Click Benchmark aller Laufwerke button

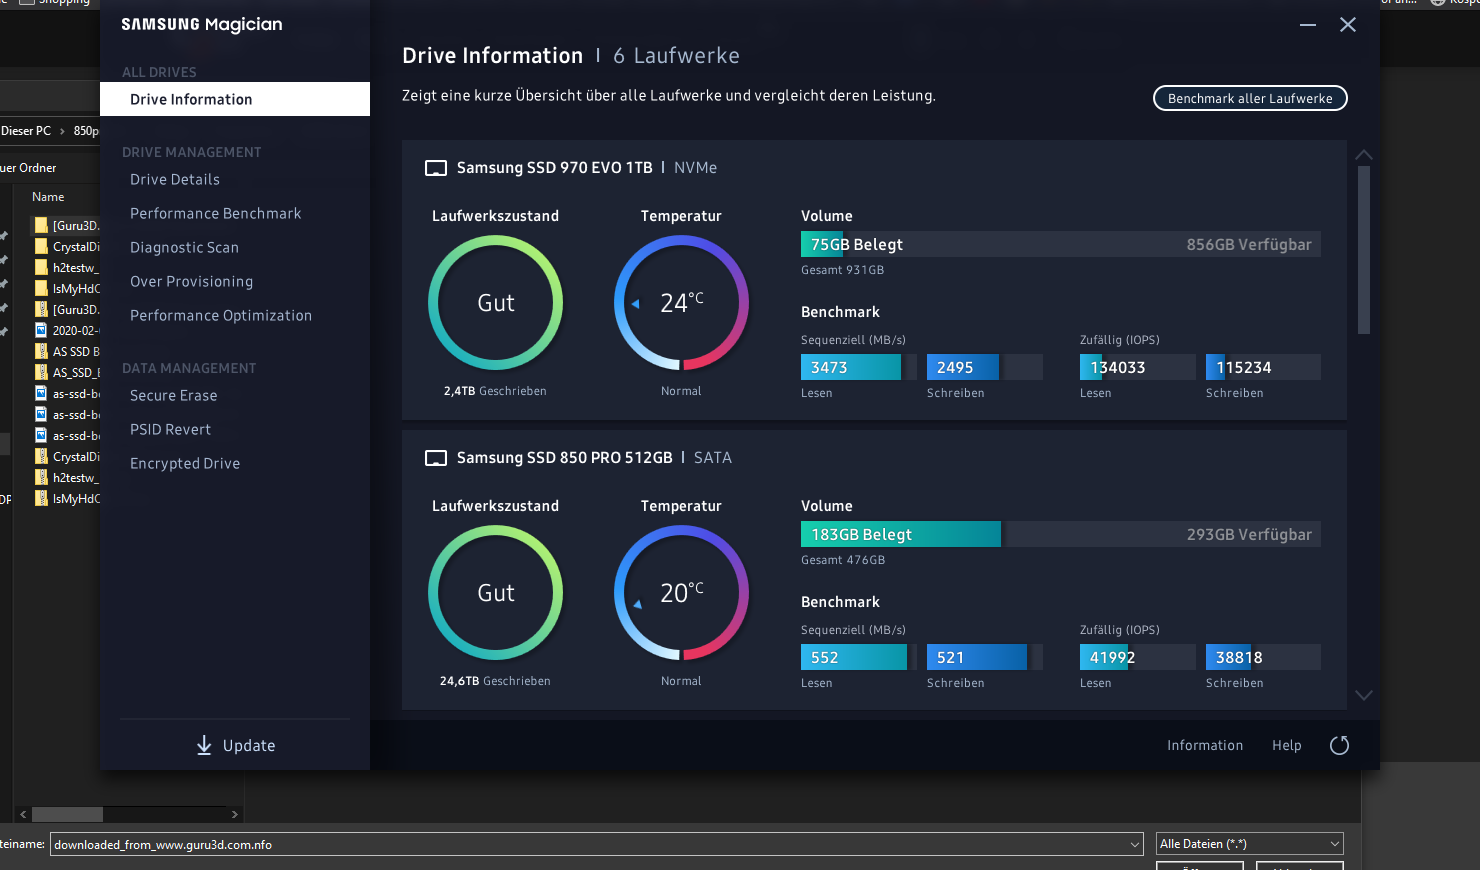[1250, 98]
